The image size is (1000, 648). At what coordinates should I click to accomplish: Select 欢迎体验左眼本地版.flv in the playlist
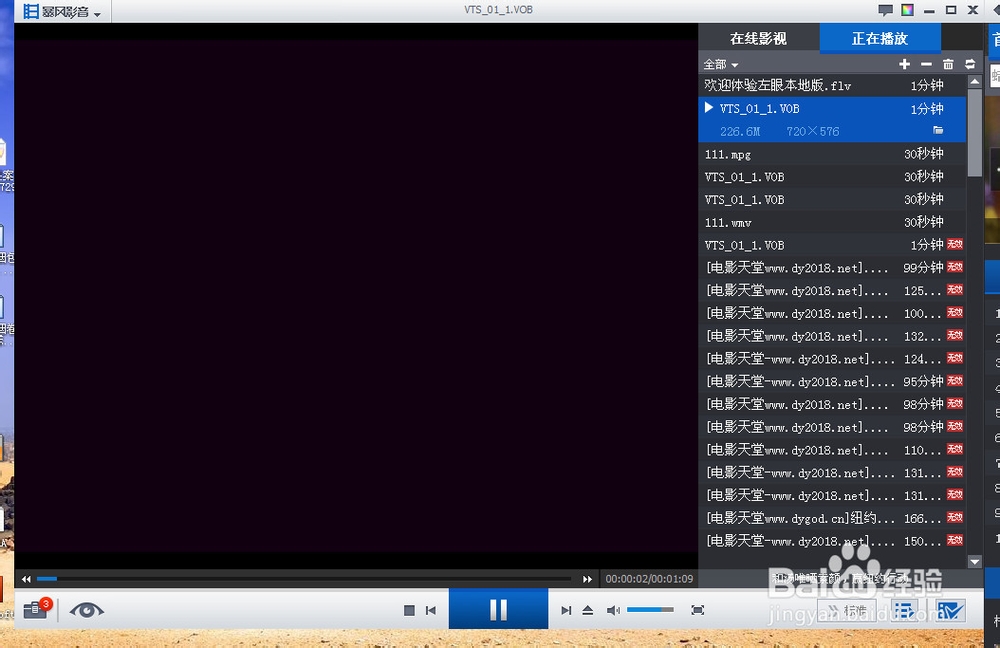pos(832,85)
